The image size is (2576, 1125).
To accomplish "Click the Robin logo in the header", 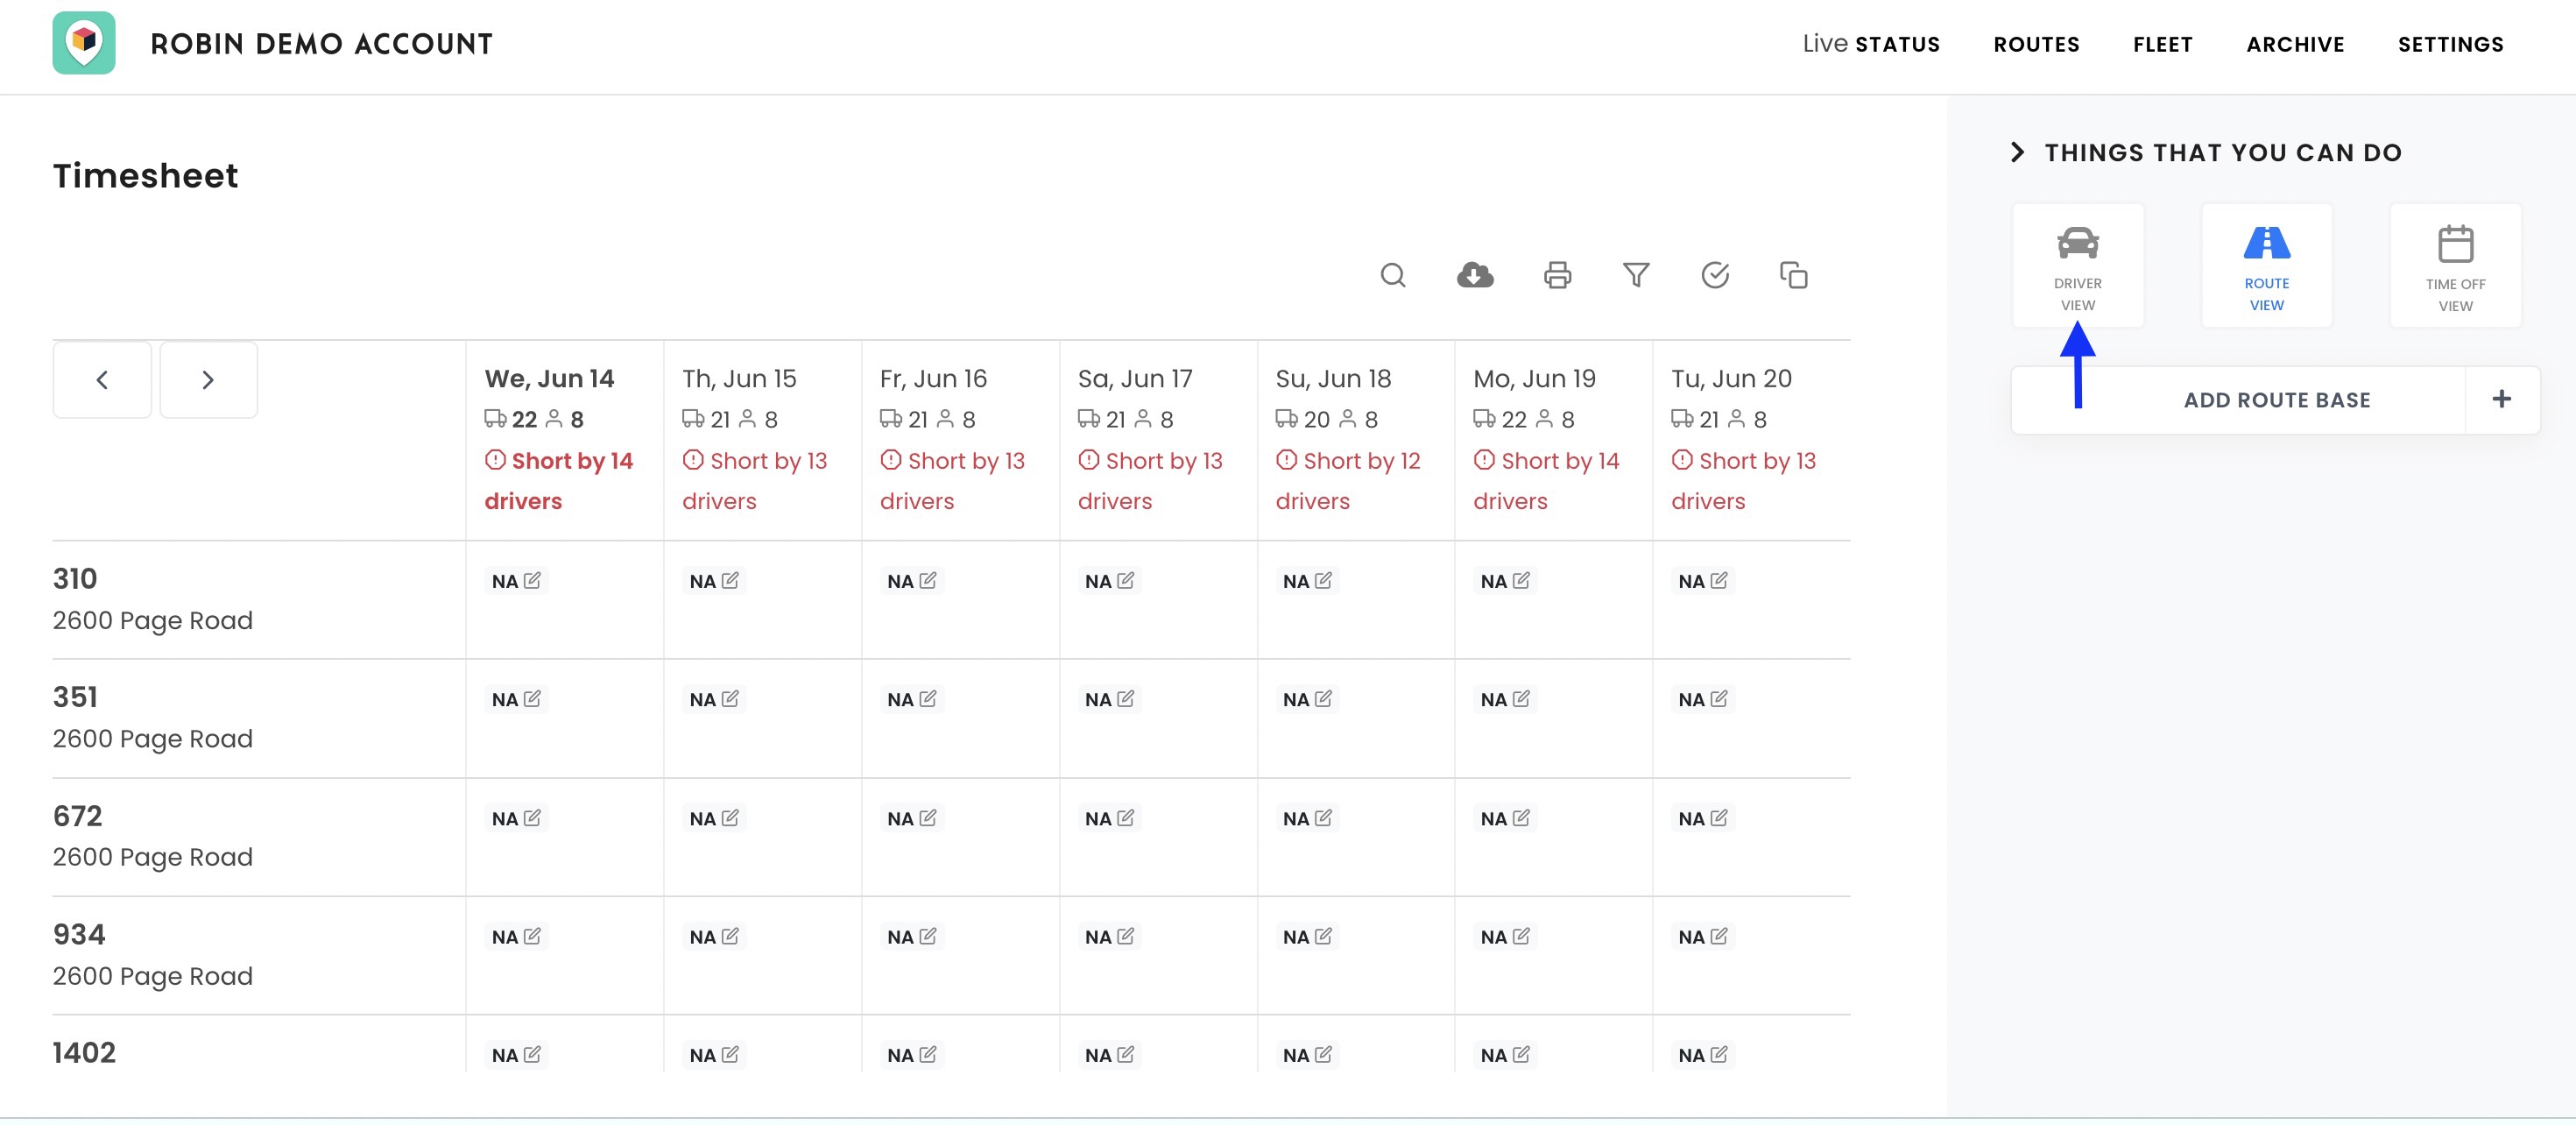I will click(84, 43).
